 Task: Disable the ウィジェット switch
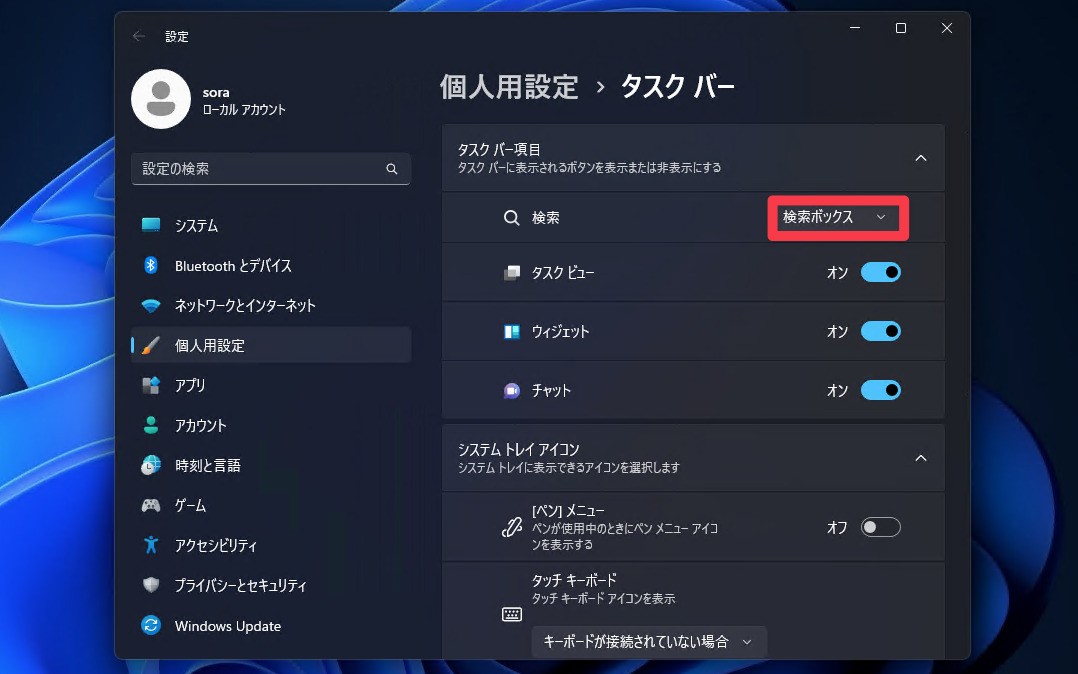[x=880, y=331]
